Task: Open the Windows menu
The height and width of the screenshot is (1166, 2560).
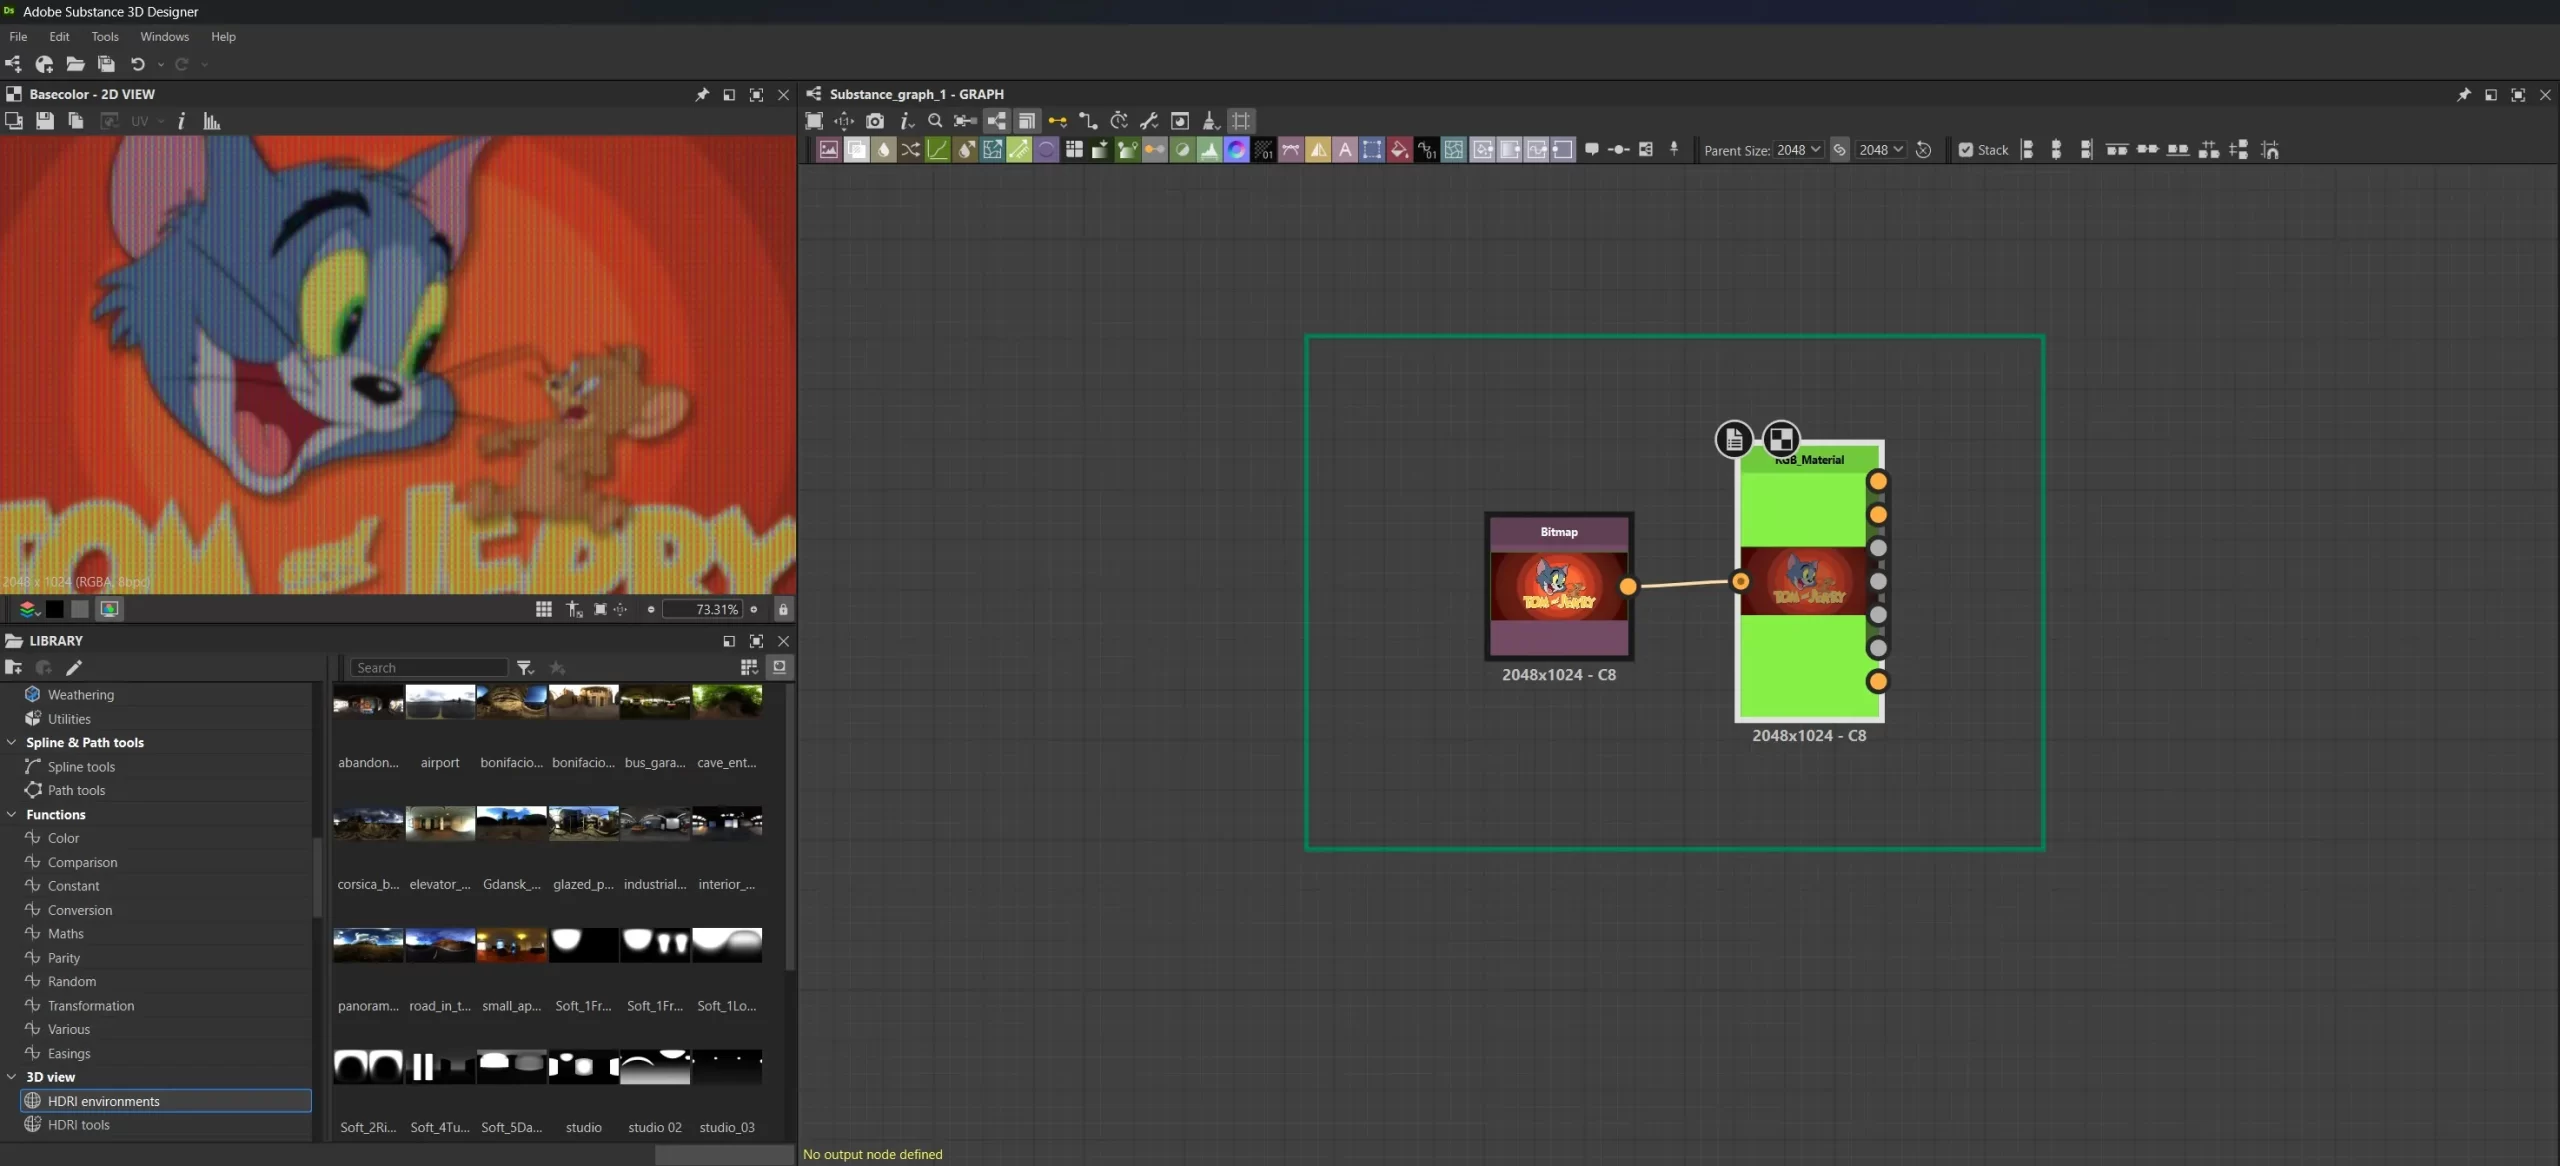Action: point(164,36)
